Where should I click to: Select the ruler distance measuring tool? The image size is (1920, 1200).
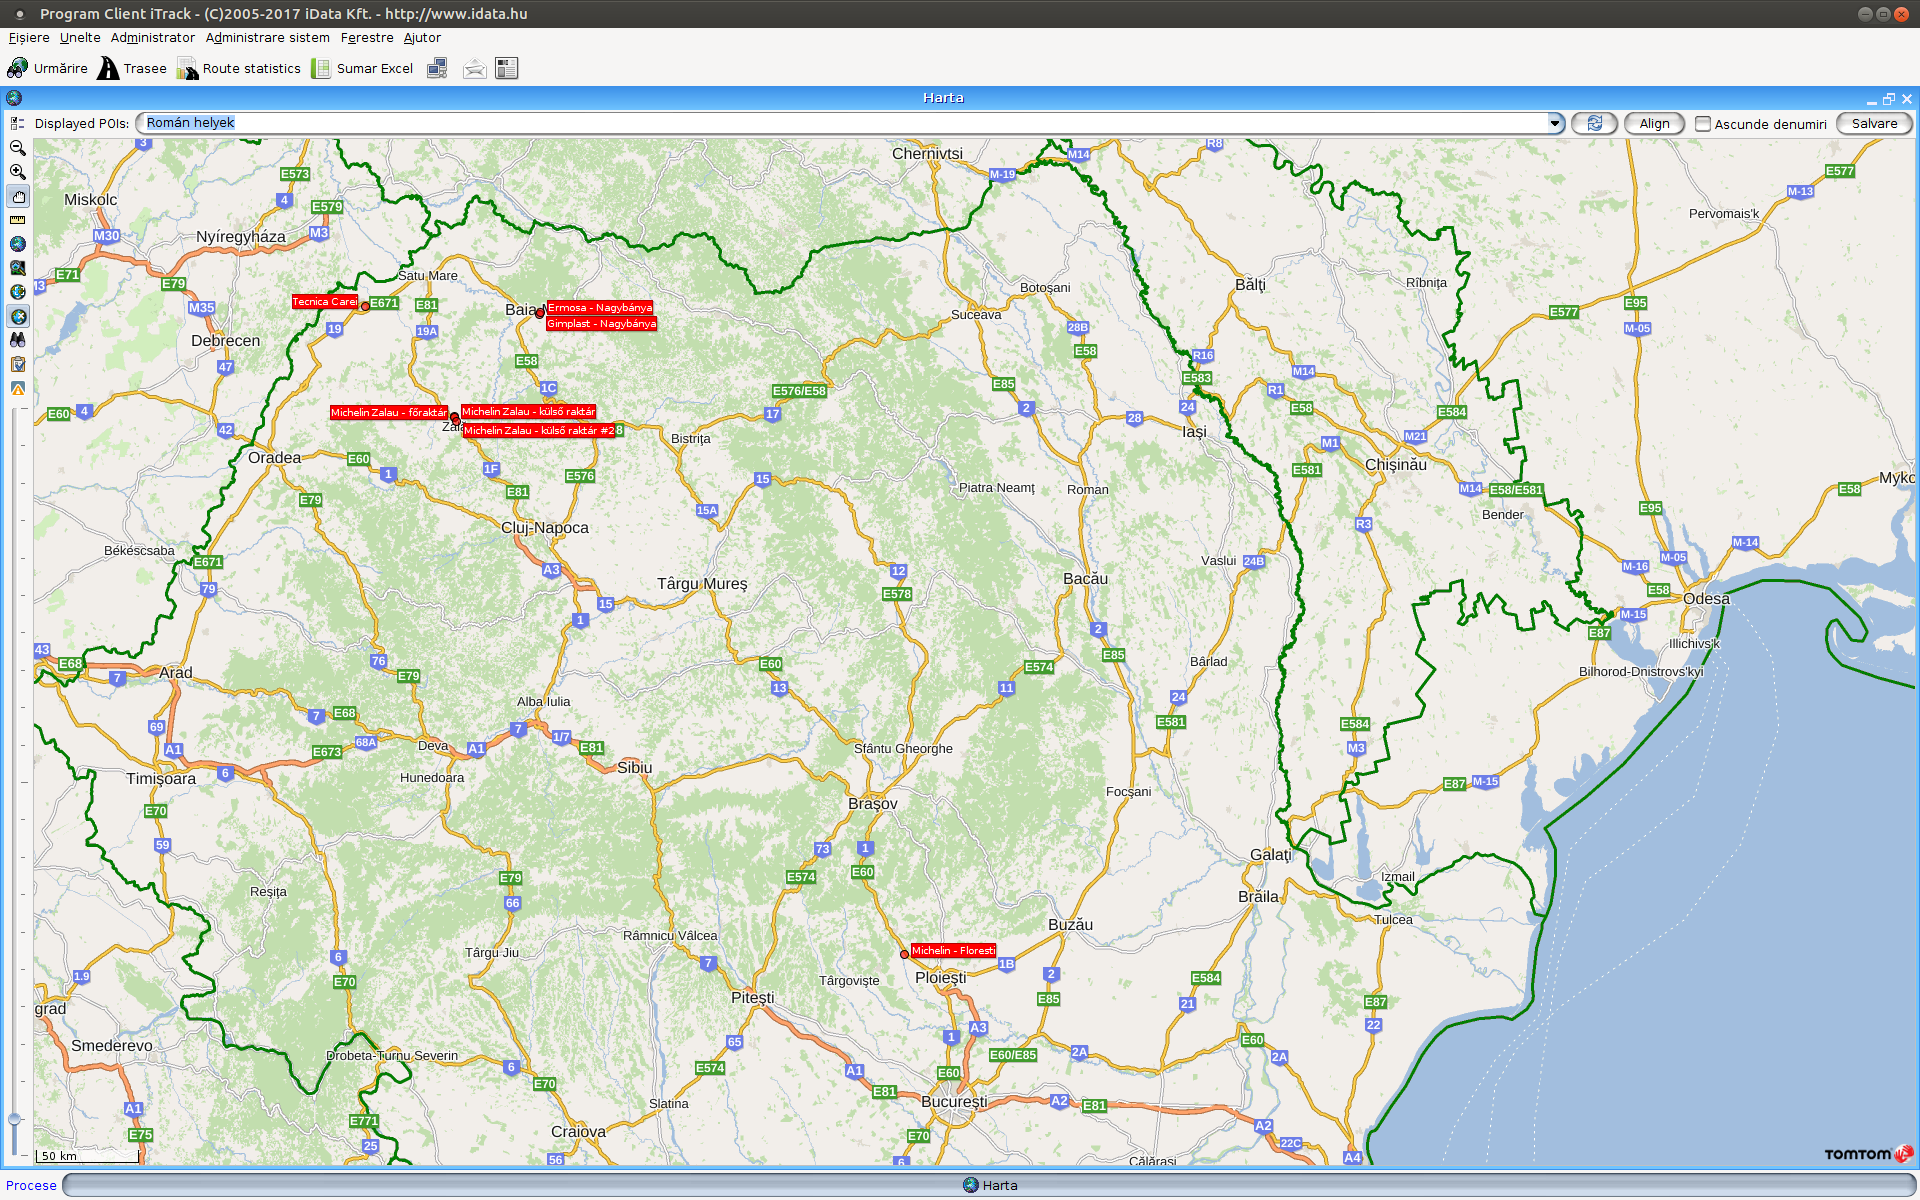click(x=17, y=220)
